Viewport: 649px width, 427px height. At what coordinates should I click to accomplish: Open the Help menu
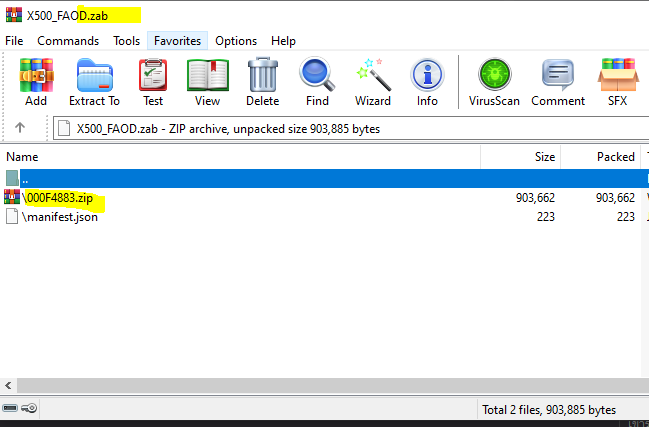[x=284, y=41]
